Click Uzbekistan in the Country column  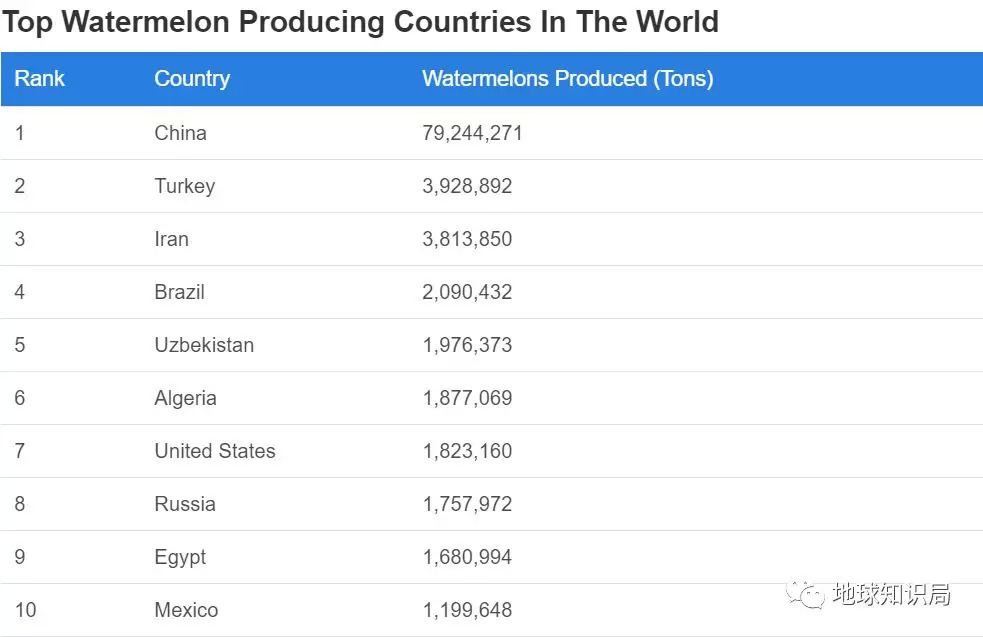(x=204, y=345)
